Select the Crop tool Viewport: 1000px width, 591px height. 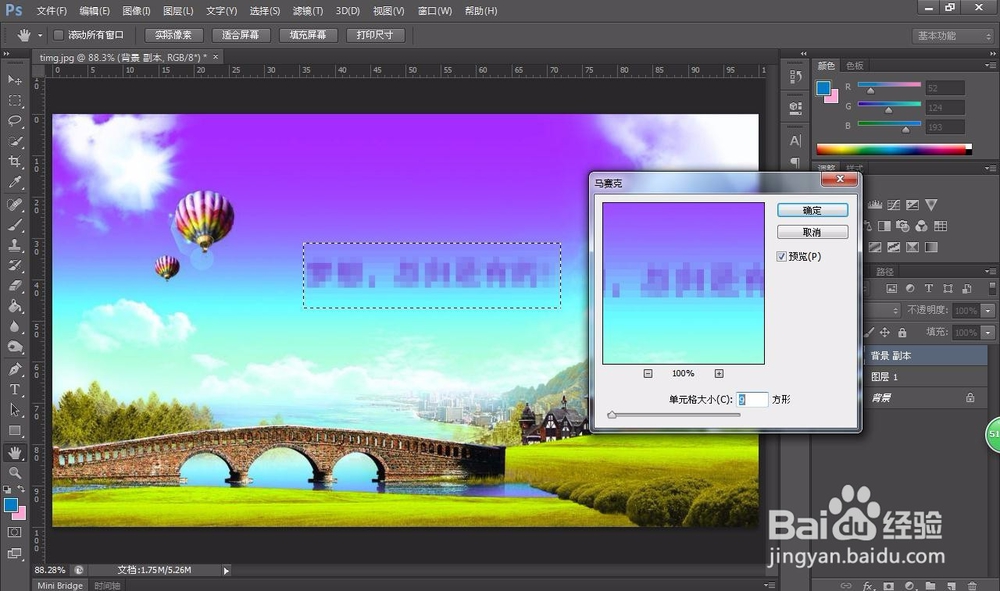[x=15, y=161]
